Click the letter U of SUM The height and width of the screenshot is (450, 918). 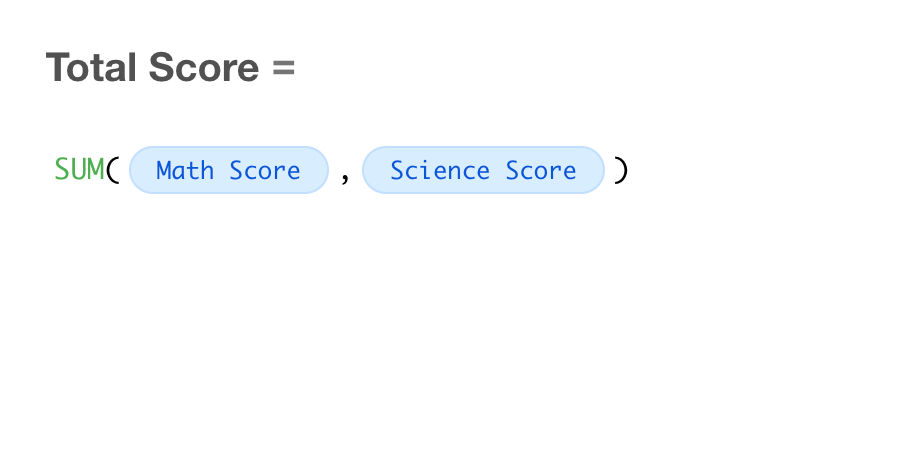point(79,170)
